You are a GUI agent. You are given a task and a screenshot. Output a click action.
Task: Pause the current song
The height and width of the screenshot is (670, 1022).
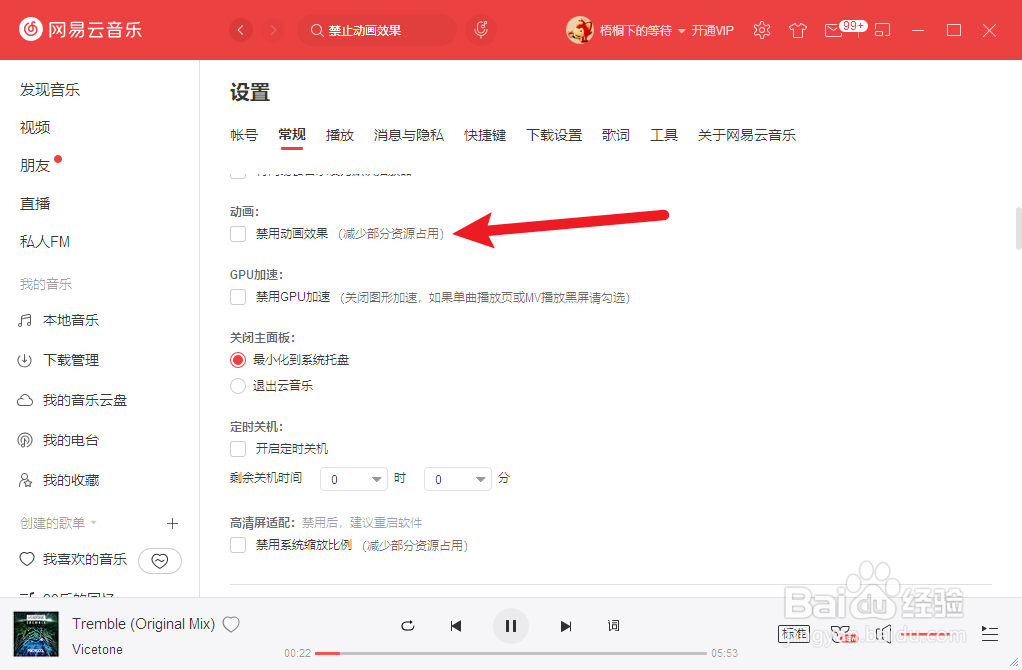511,626
